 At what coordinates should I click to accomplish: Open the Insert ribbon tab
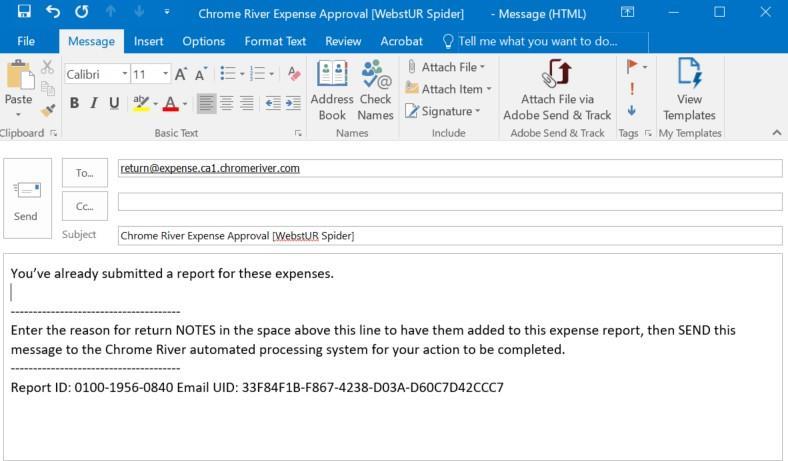[148, 41]
